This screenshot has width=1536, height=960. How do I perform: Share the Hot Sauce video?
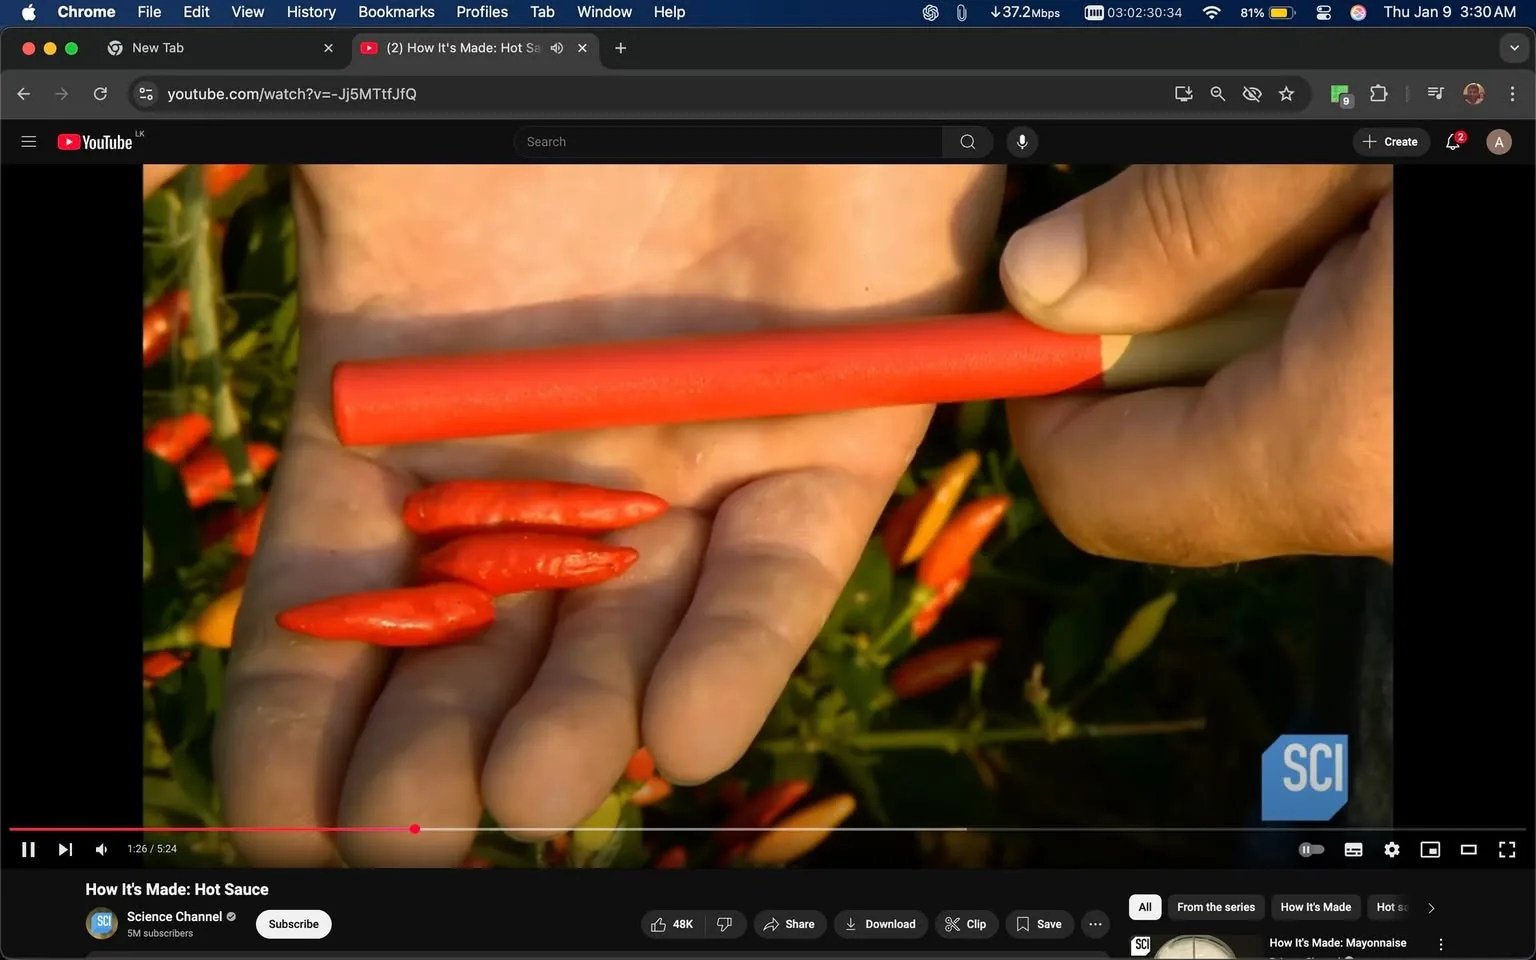pos(789,924)
